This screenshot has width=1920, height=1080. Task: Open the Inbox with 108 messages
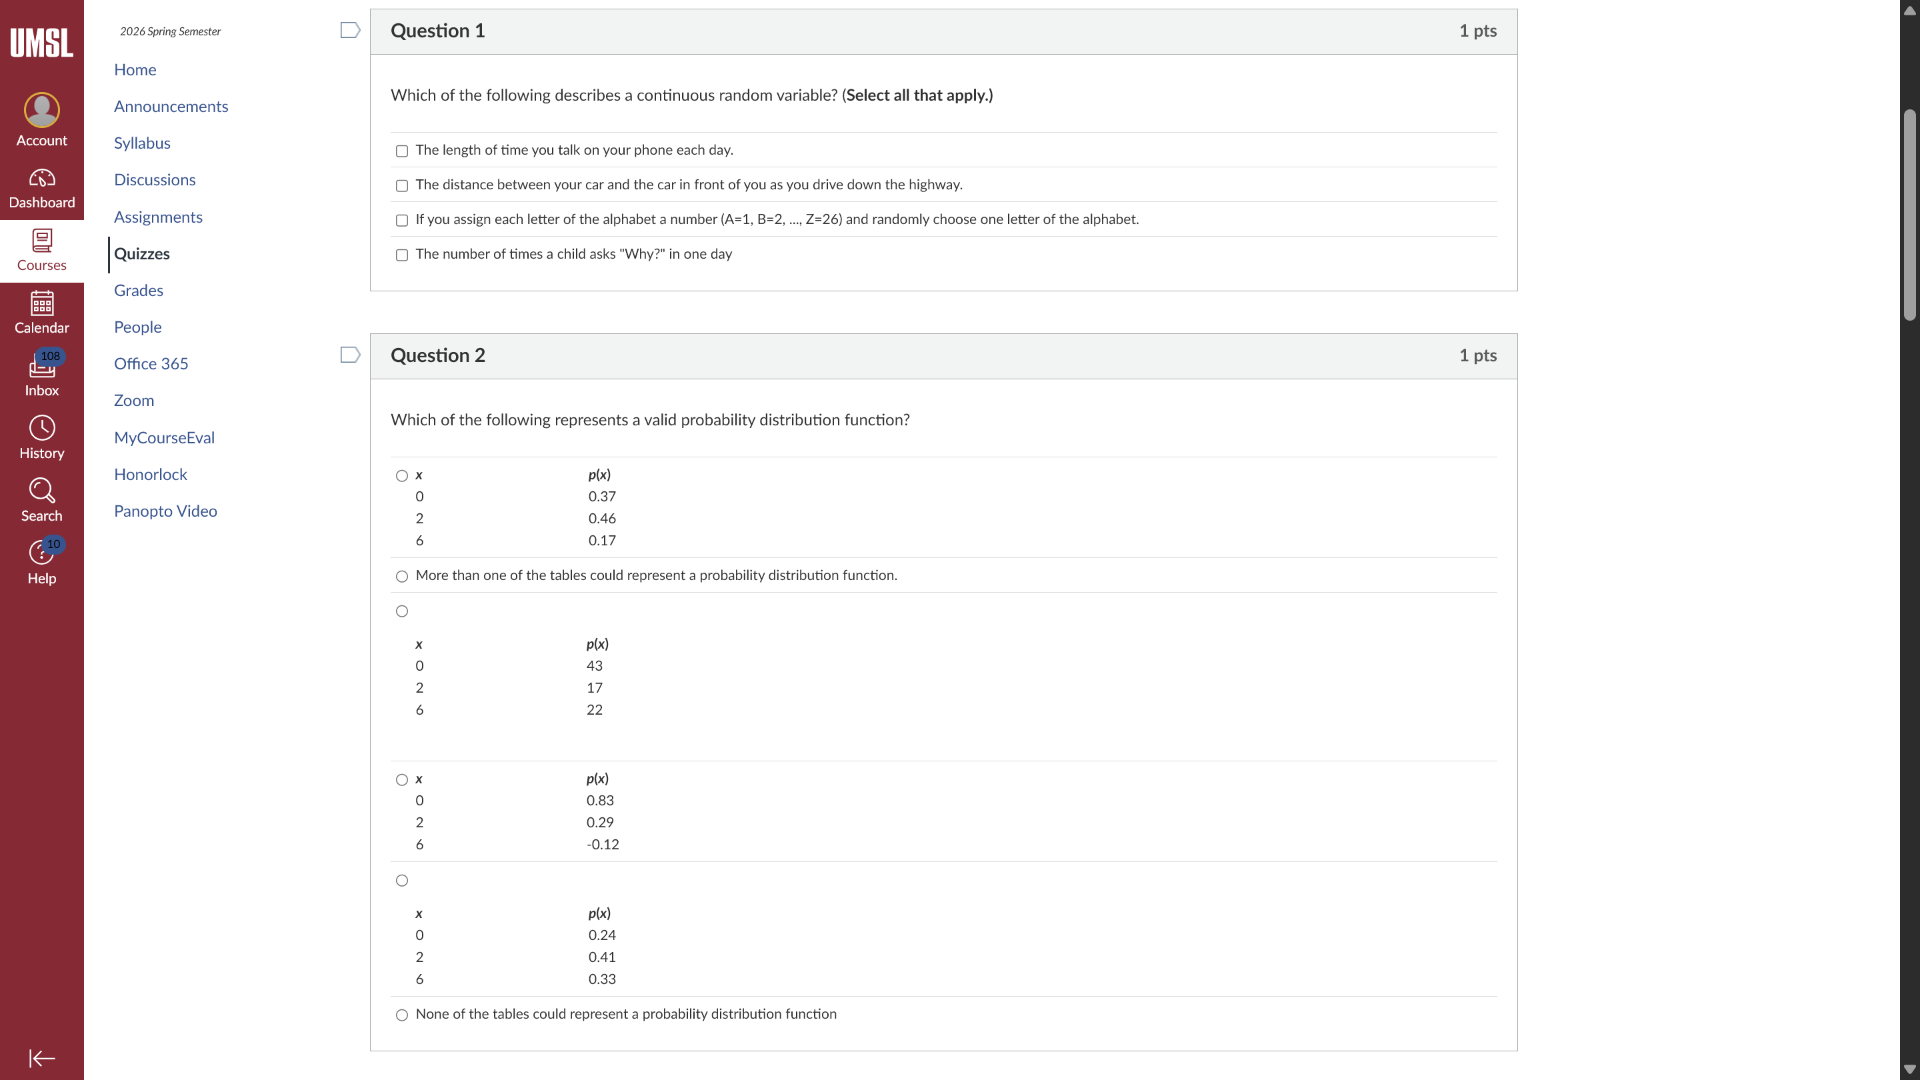point(42,367)
